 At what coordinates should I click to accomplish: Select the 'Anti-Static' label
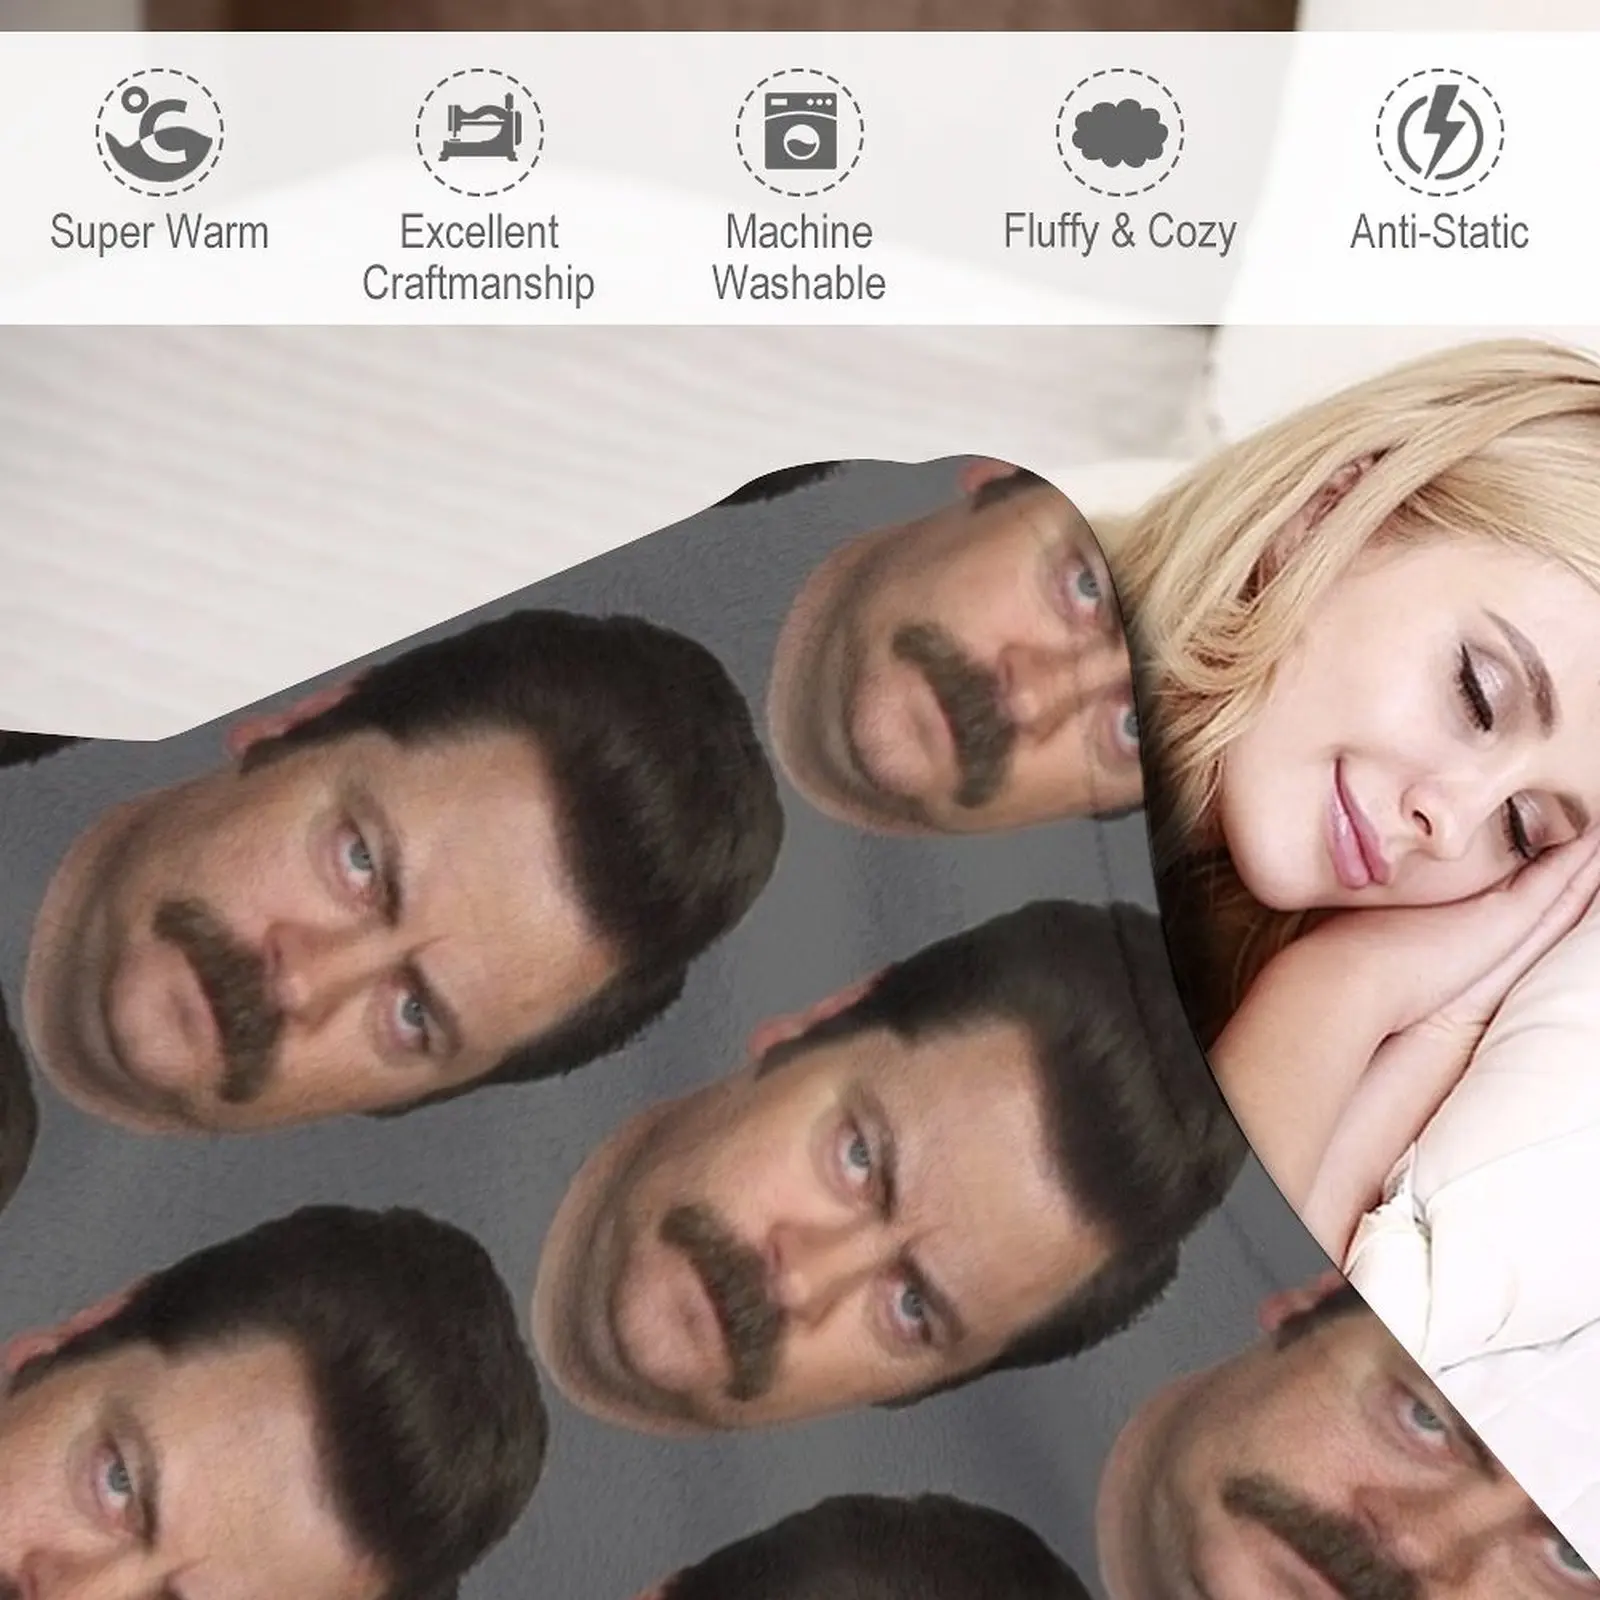click(1440, 232)
